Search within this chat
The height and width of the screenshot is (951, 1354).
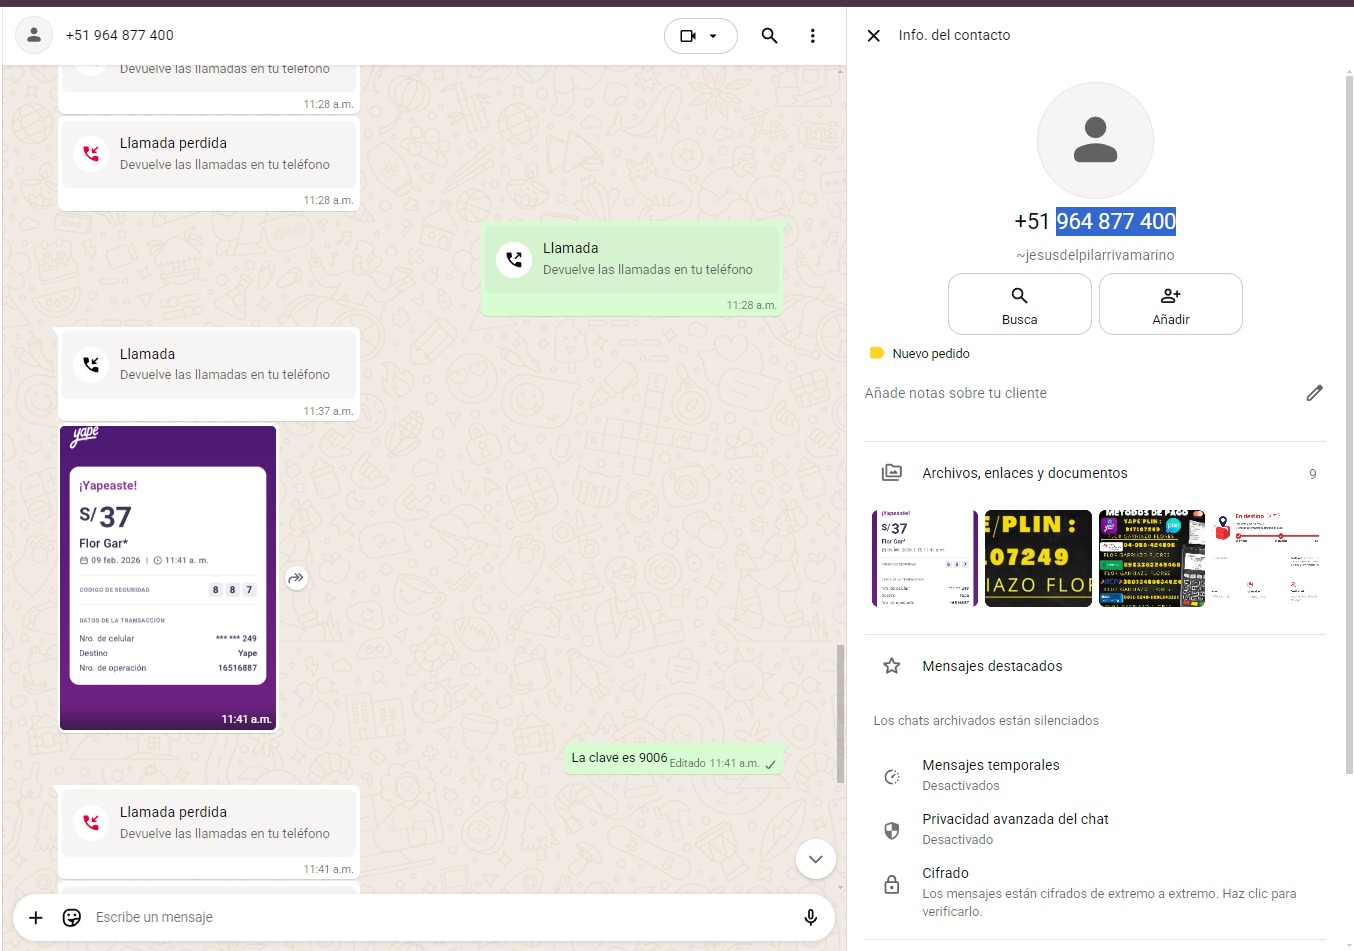click(x=769, y=36)
